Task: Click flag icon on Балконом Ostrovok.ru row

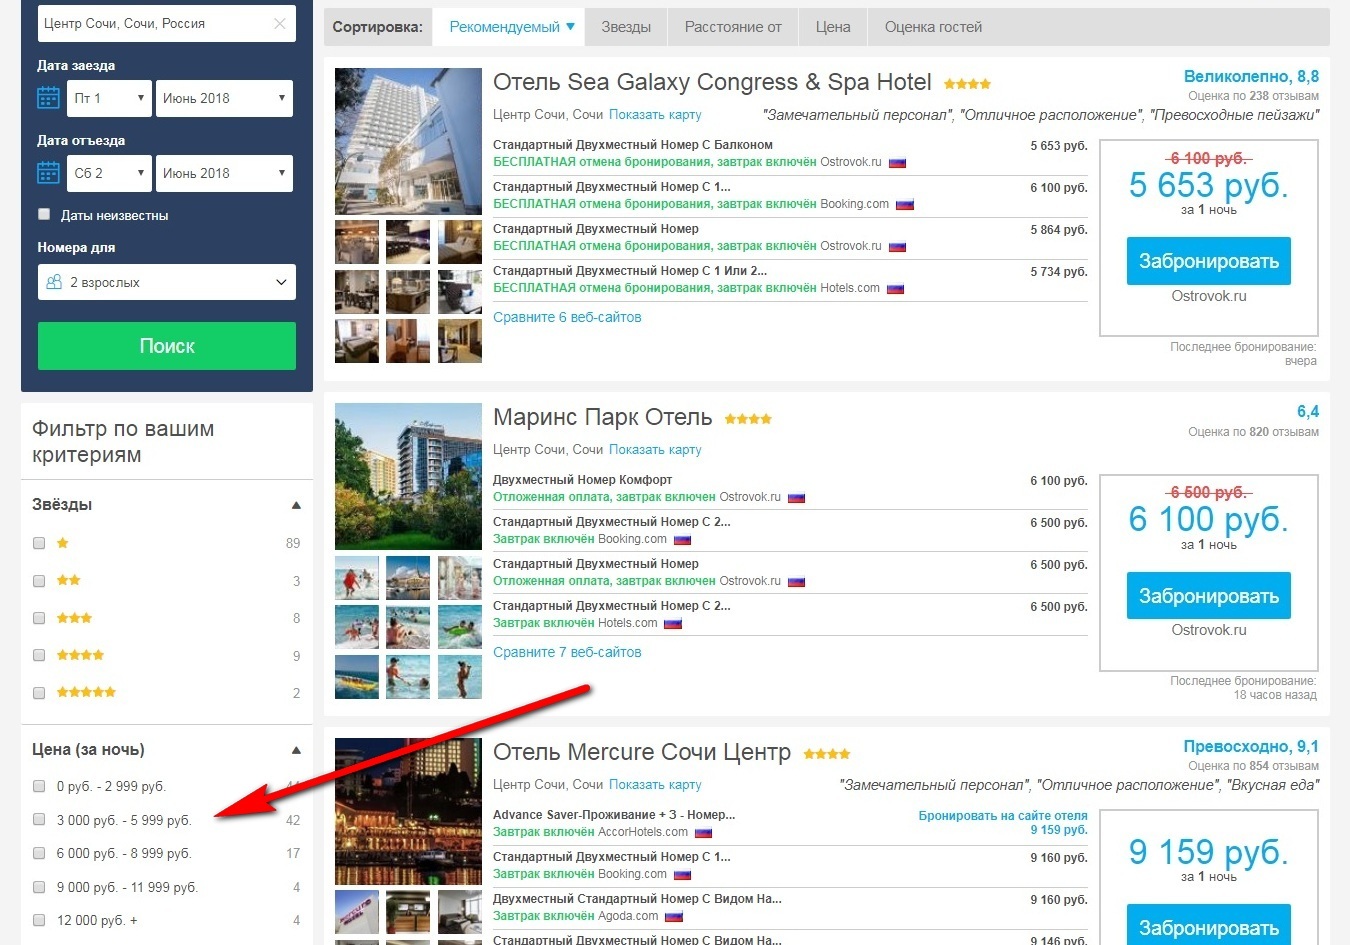Action: click(898, 162)
